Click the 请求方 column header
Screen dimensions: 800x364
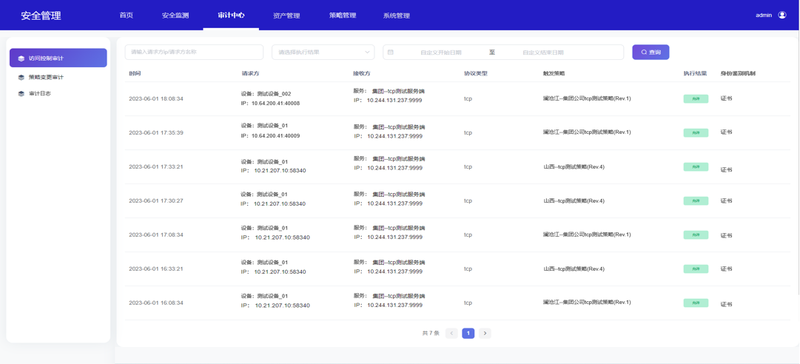pyautogui.click(x=251, y=74)
